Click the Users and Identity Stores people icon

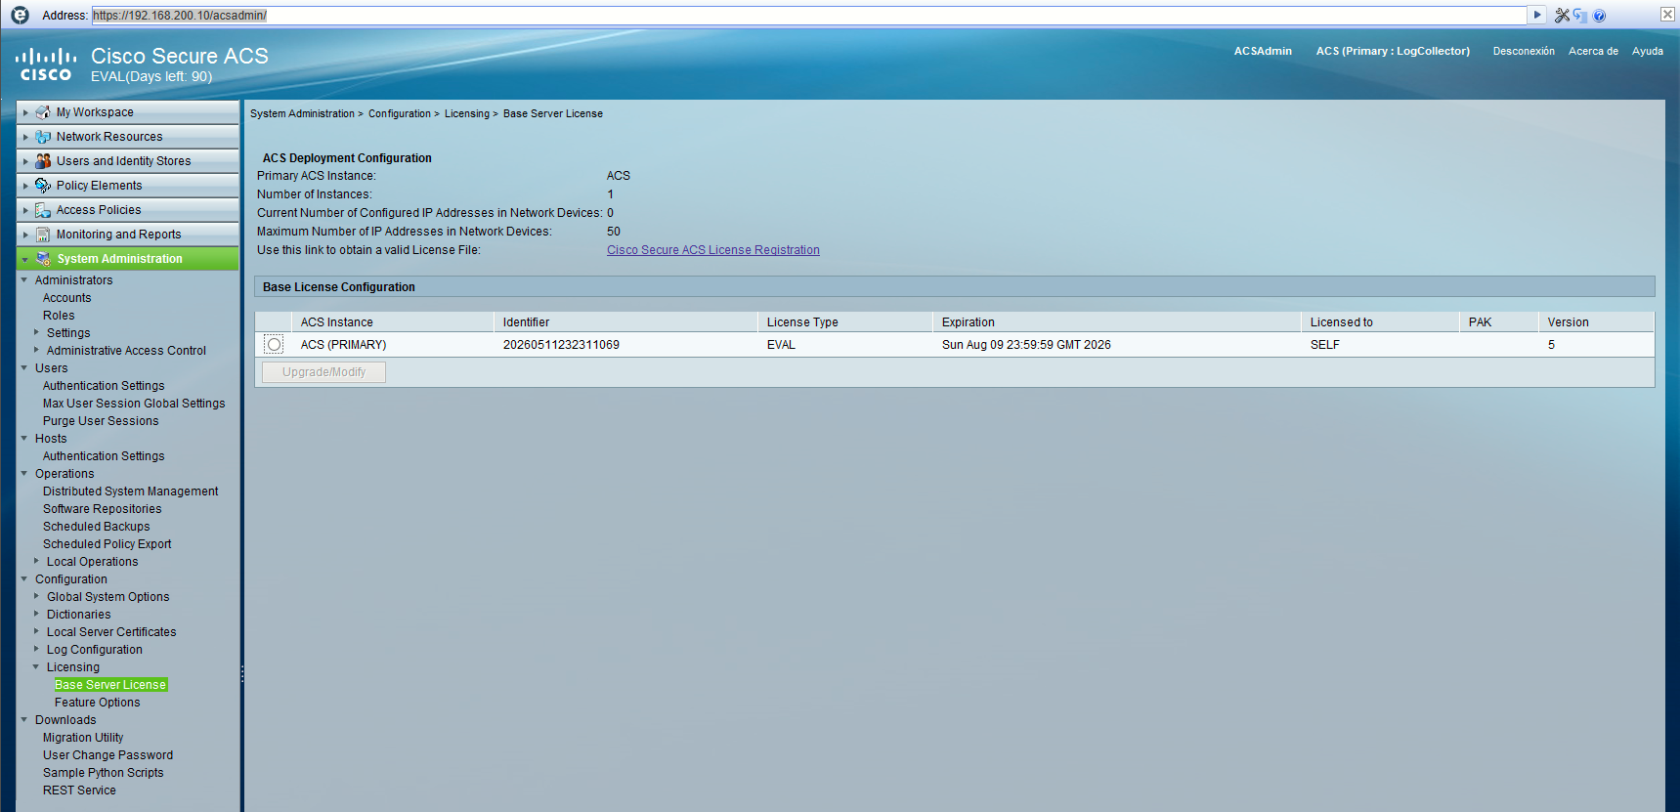(43, 161)
